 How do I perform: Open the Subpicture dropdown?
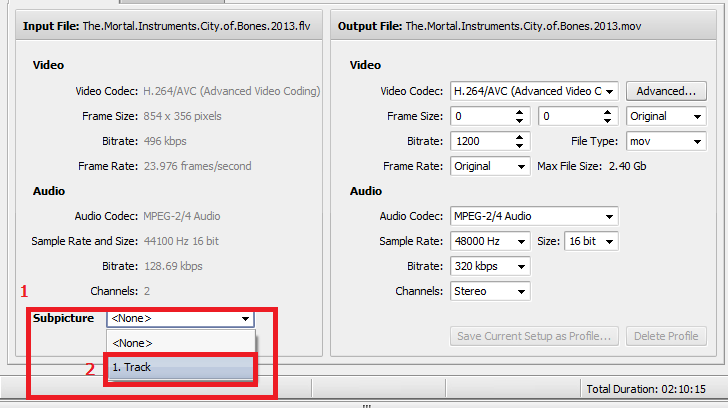[180, 318]
